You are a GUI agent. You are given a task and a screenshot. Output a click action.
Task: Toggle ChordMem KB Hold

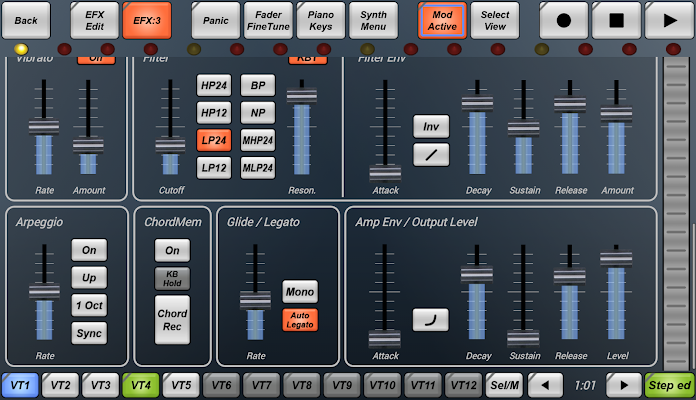(x=172, y=278)
